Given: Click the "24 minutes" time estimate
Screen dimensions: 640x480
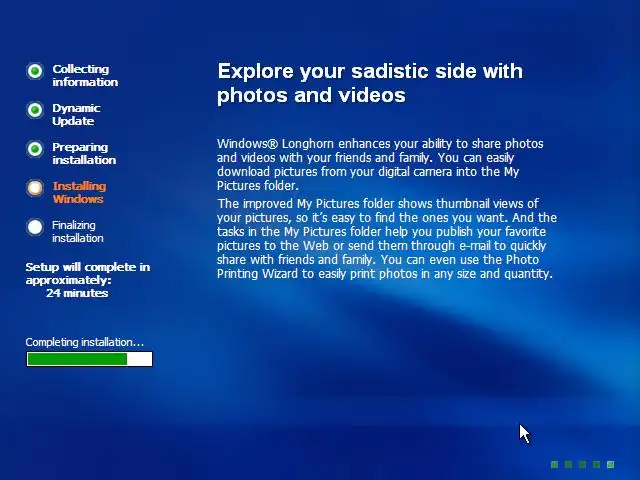Looking at the screenshot, I should point(77,293).
